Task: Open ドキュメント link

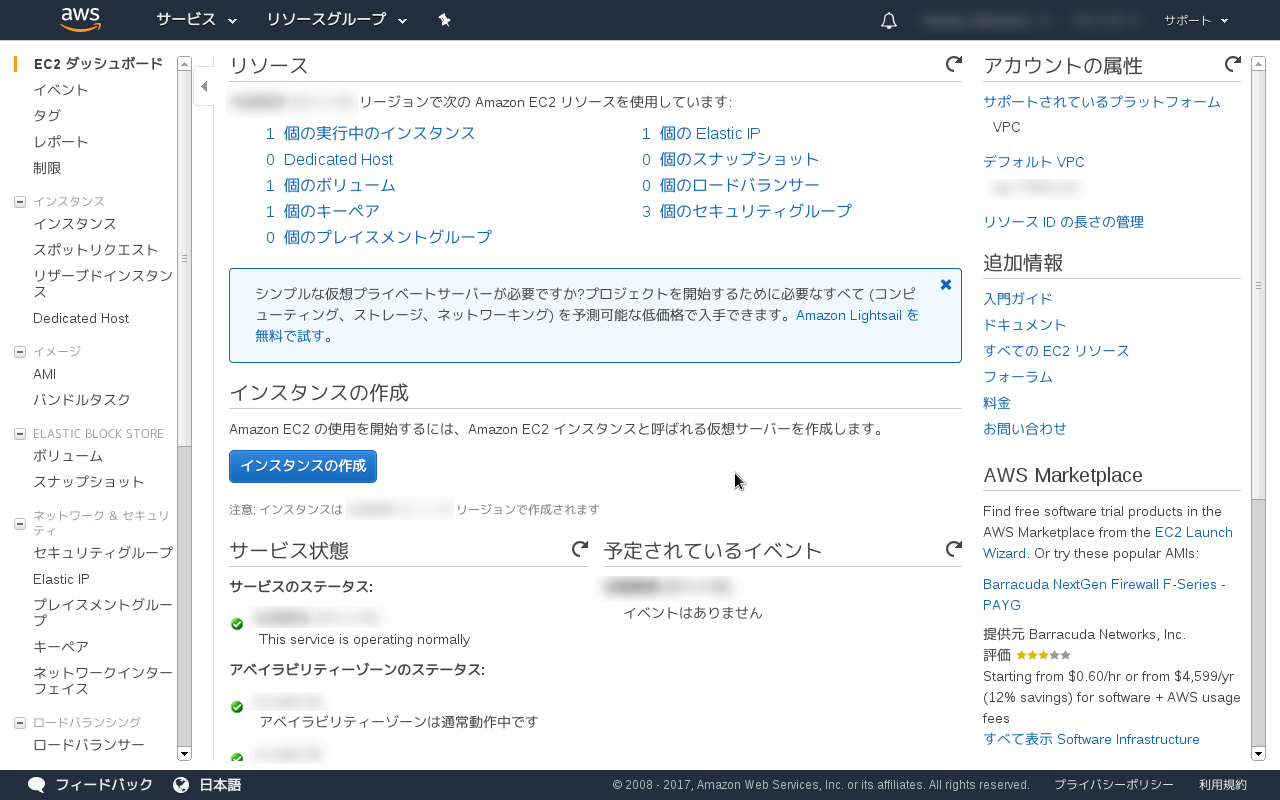Action: [1025, 325]
